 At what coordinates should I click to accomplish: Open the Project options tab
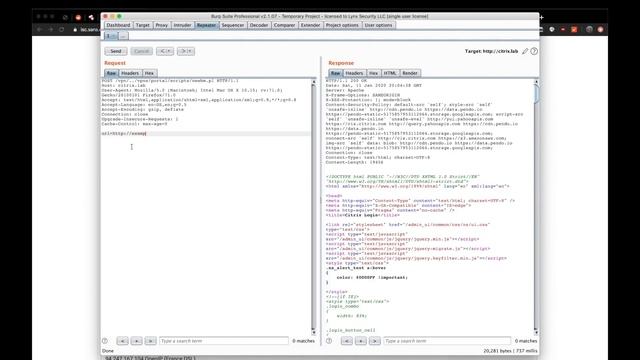point(342,25)
